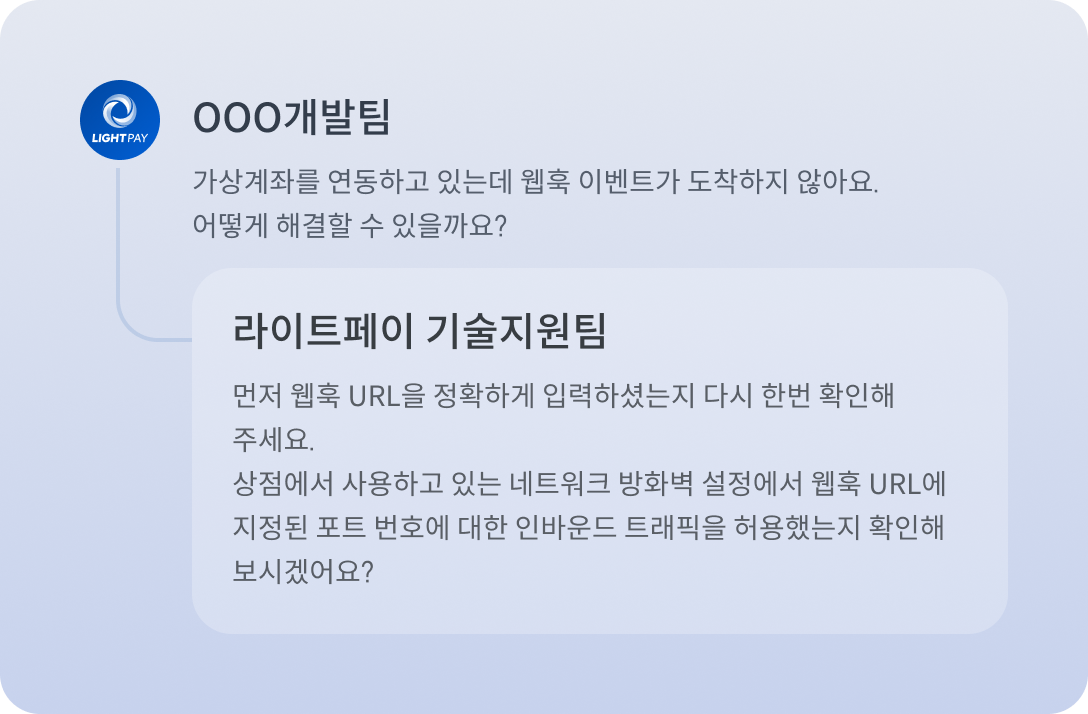Click the 어떻게 해결할 수 있을까요? line
Image resolution: width=1088 pixels, height=714 pixels.
[350, 225]
